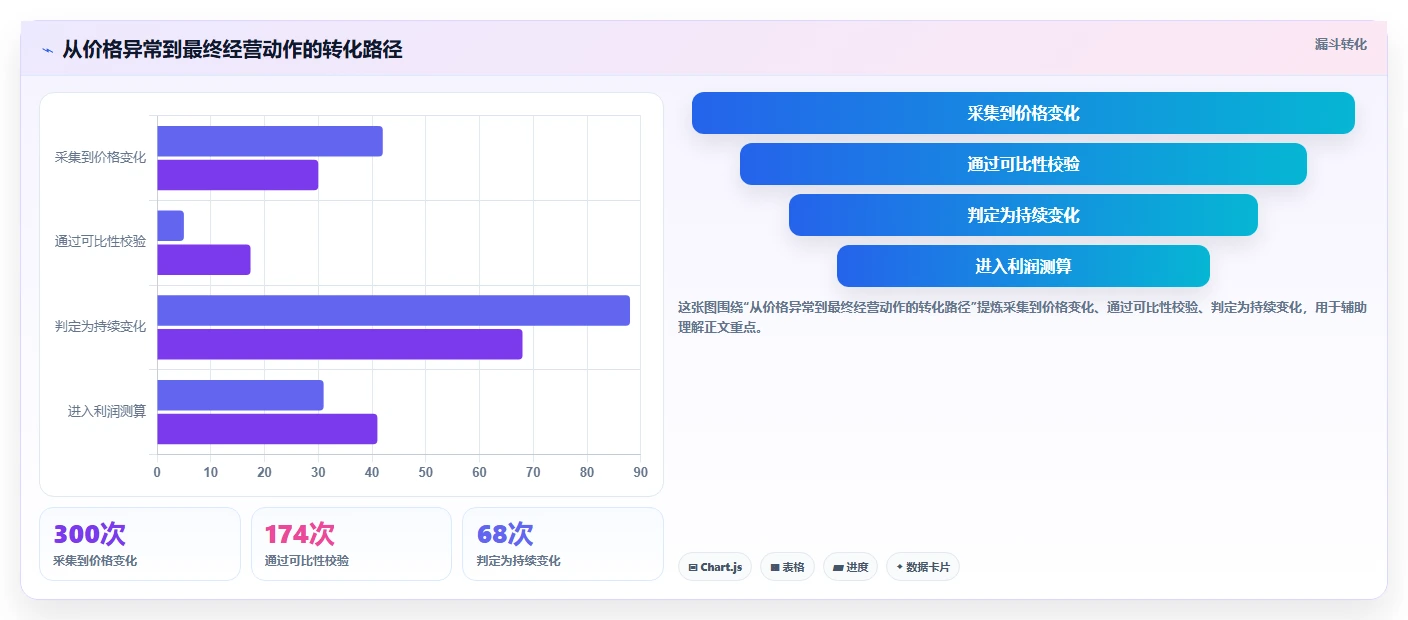Screen dimensions: 1408x620
Task: Click the short blue bar for 通过可比性校验
Action: 171,226
